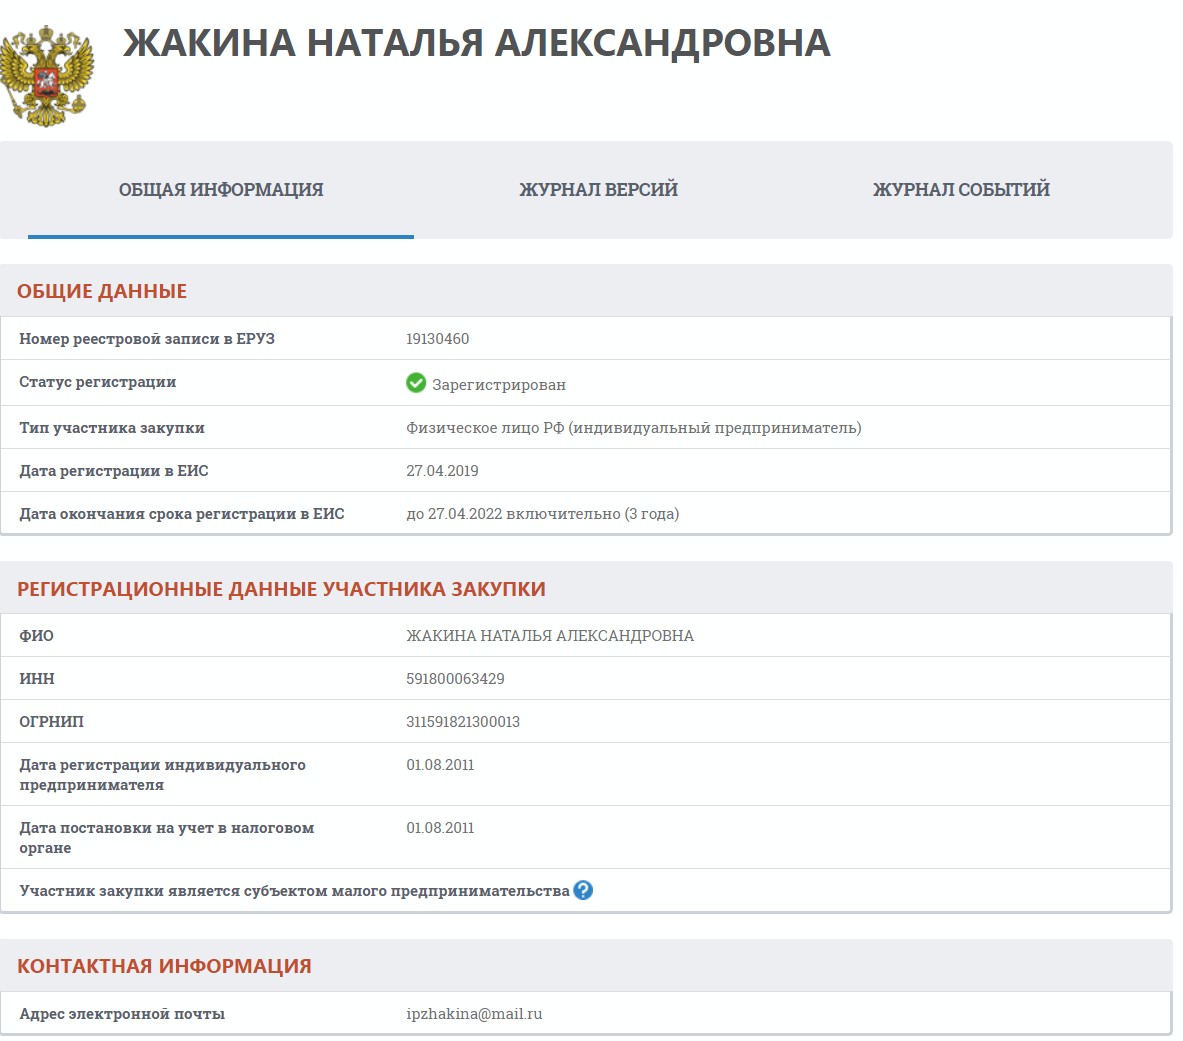Click the до 27.04.2022 включительно expiry value
The image size is (1183, 1041).
pos(542,514)
